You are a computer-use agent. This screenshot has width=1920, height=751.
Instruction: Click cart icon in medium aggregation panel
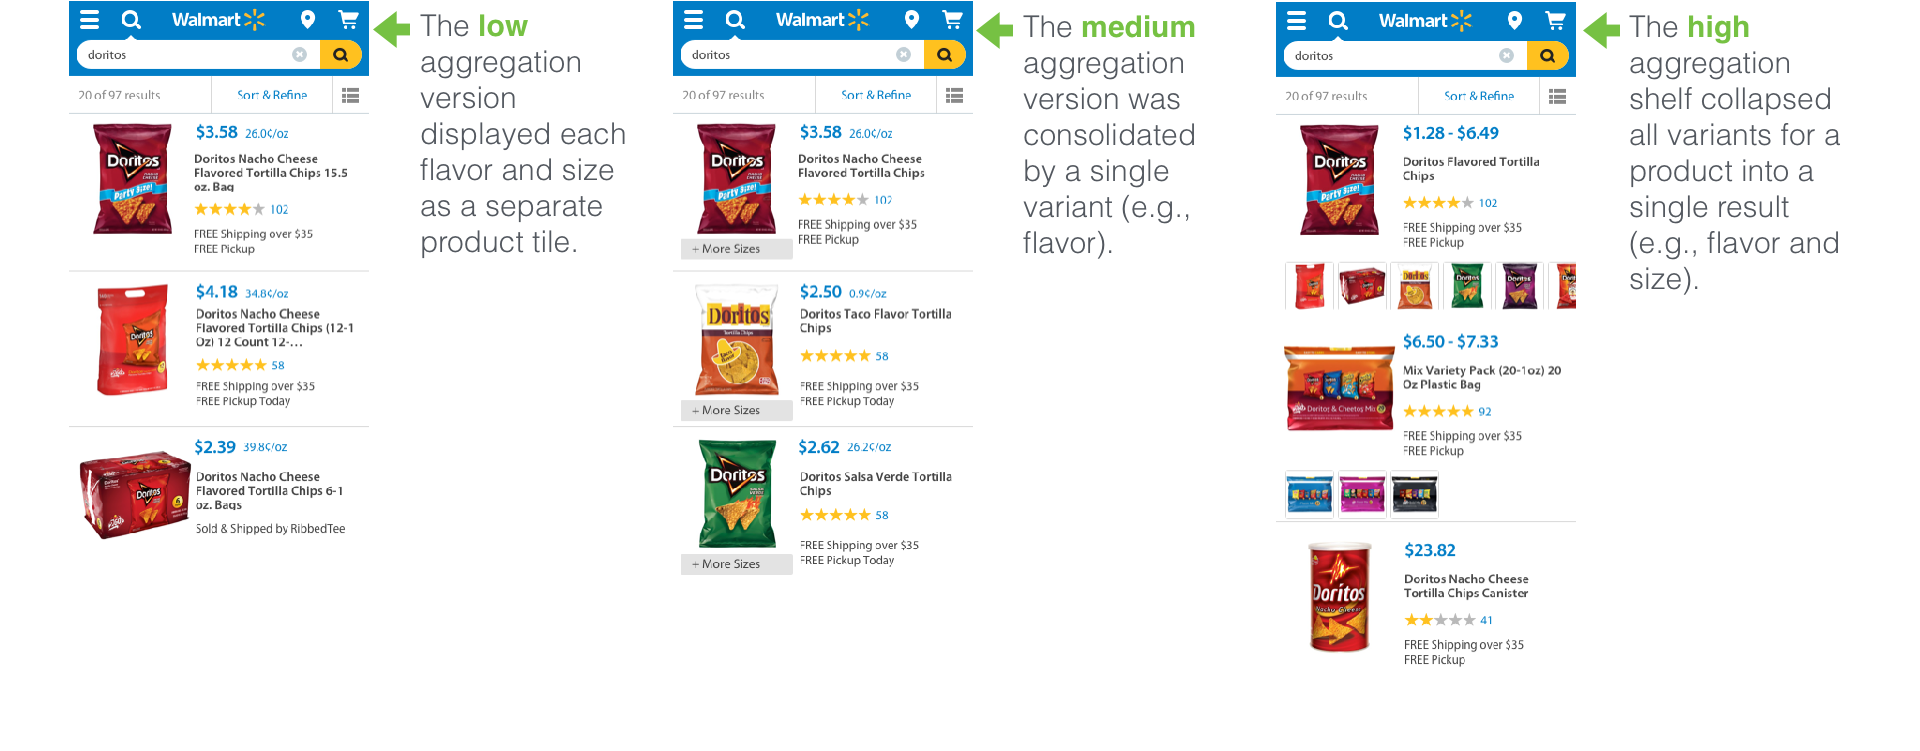point(952,20)
